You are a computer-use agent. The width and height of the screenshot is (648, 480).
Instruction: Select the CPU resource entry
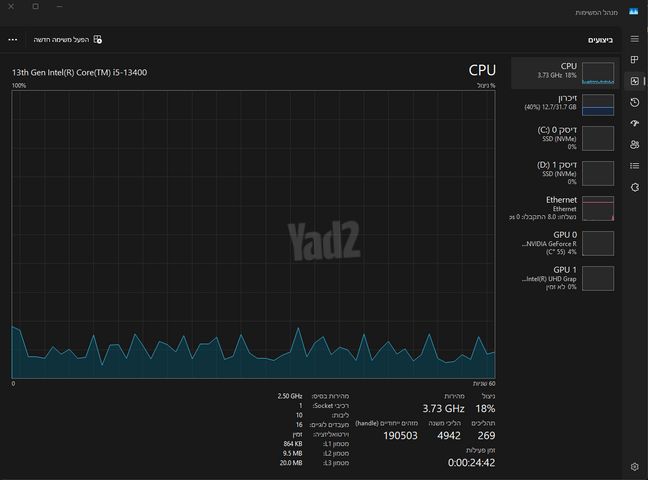click(x=565, y=73)
